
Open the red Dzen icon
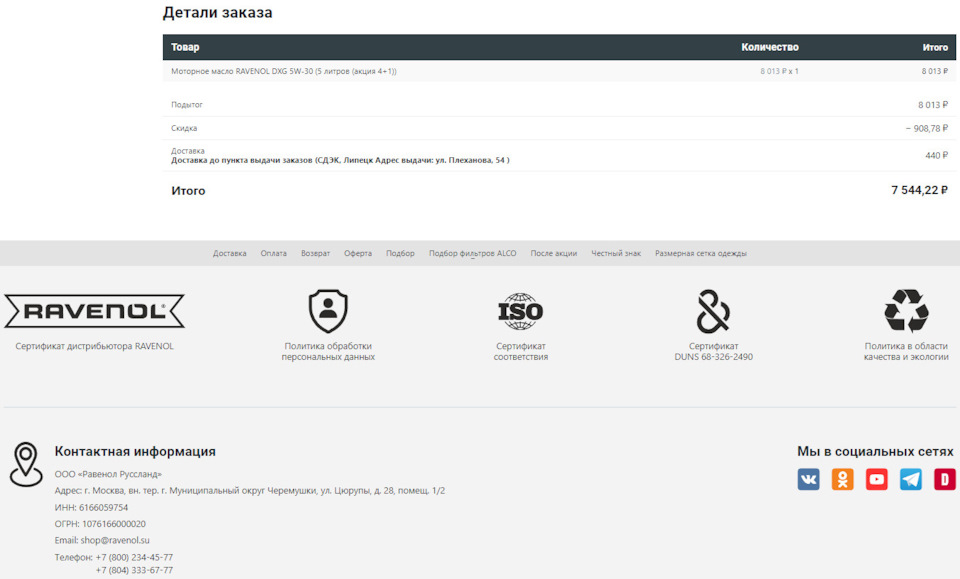click(945, 479)
